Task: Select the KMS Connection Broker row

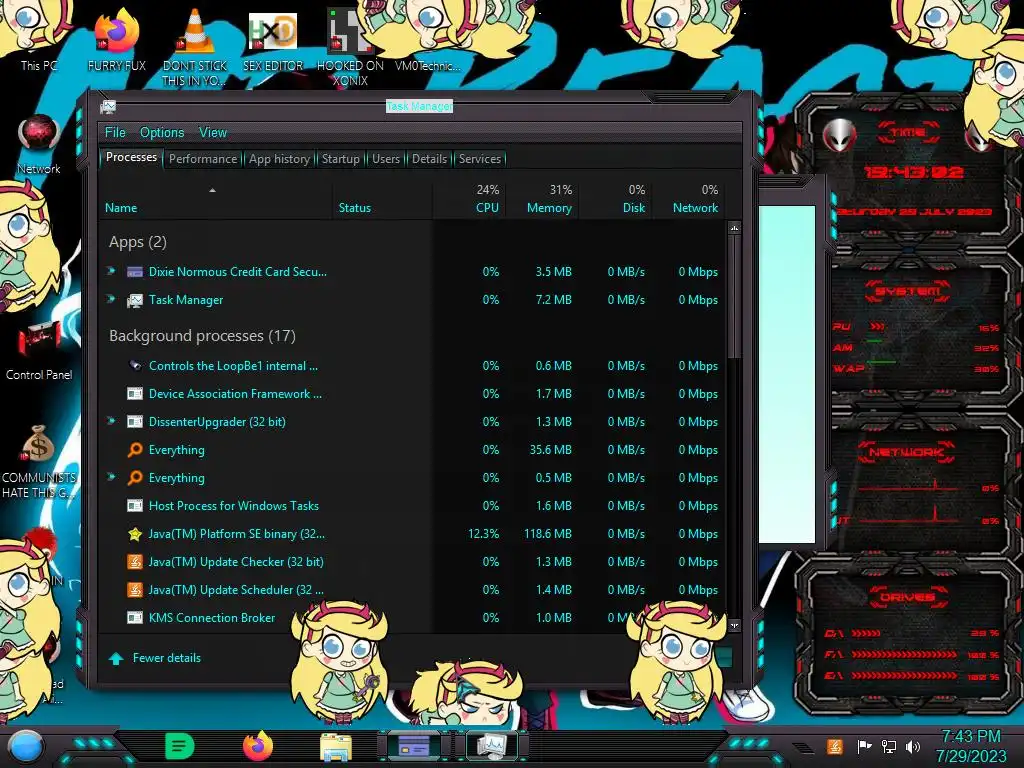Action: [413, 618]
